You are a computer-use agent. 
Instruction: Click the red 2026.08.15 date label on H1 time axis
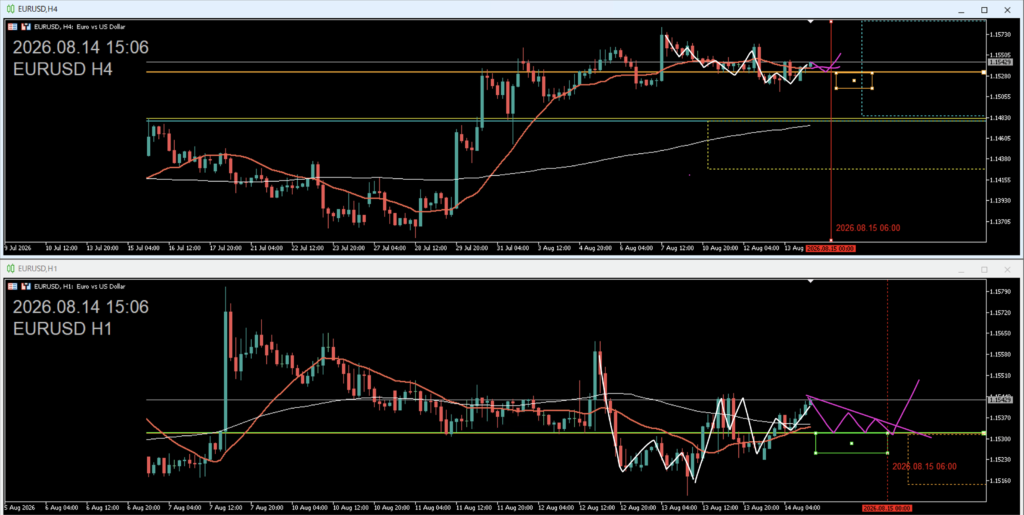pos(886,508)
